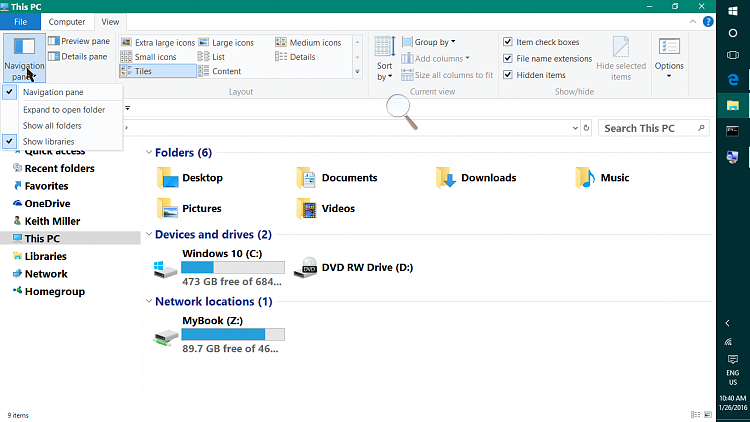Toggle Item check boxes option
Viewport: 750px width, 422px height.
(508, 42)
